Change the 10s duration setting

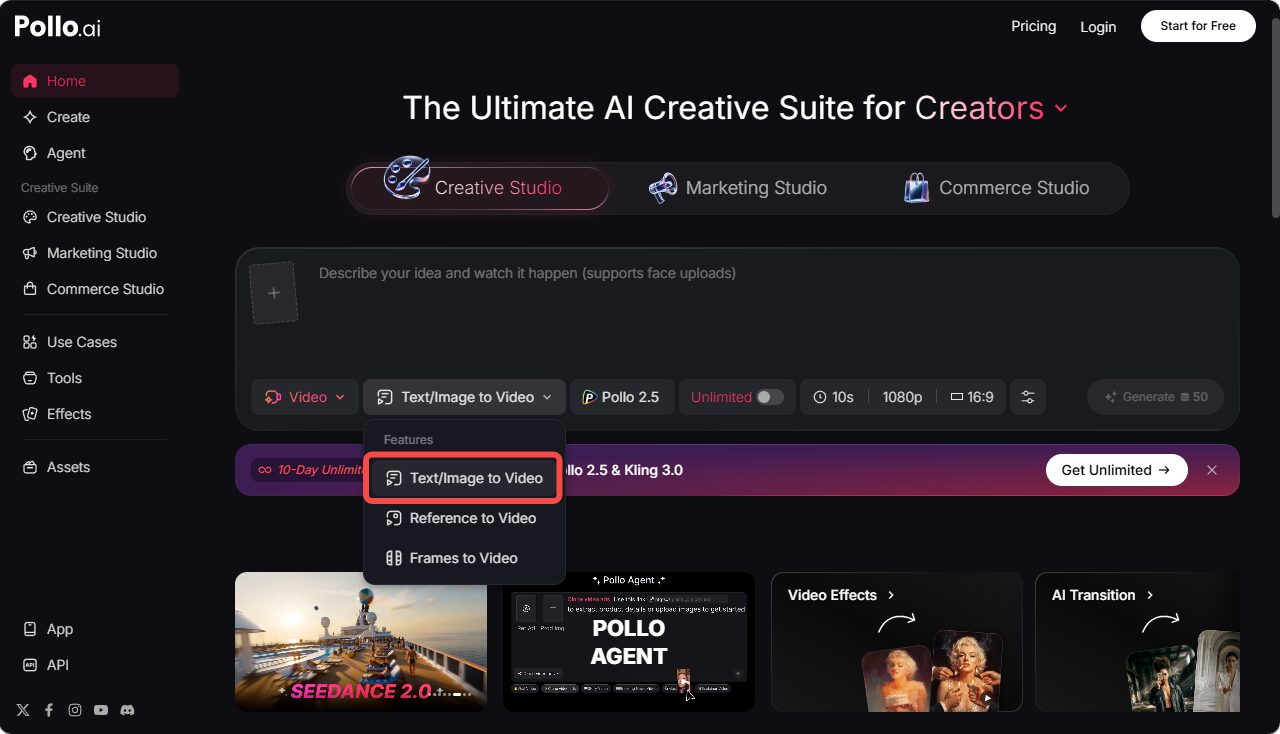coord(834,397)
